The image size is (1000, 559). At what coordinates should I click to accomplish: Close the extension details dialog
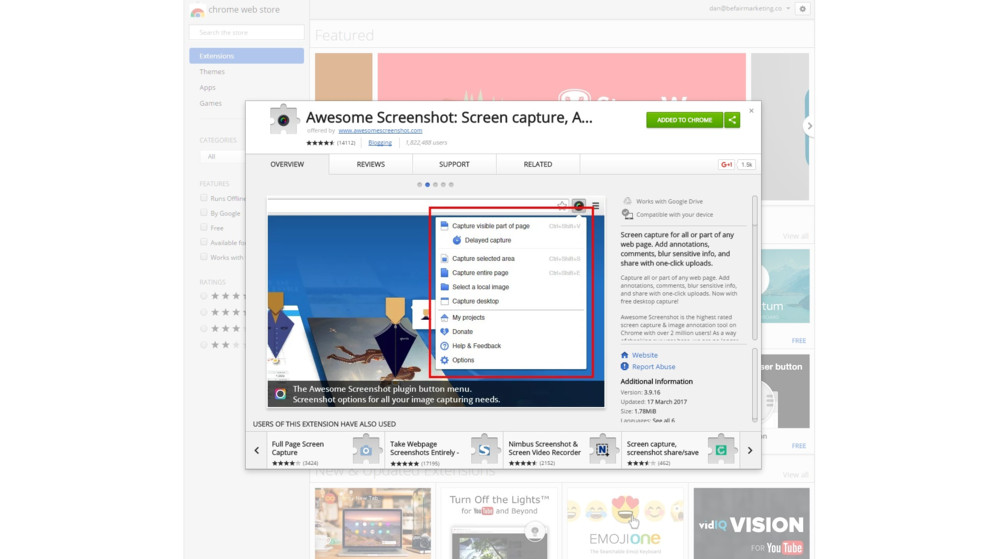[751, 111]
